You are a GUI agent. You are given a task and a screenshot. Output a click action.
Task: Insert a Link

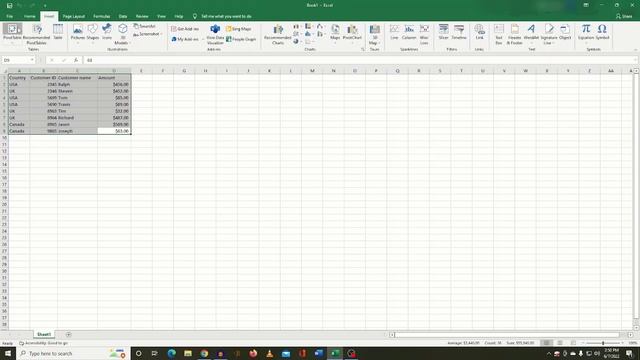[480, 32]
